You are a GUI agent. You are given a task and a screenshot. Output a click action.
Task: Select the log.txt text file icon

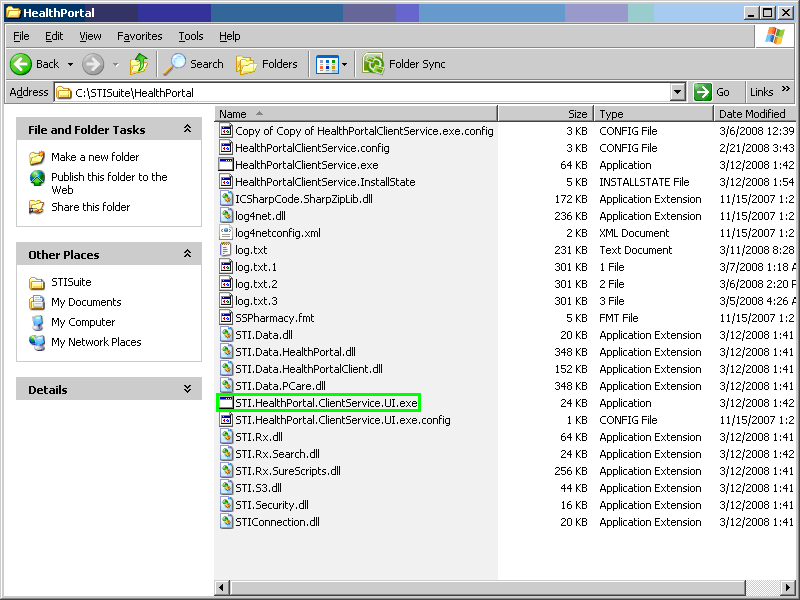point(225,250)
